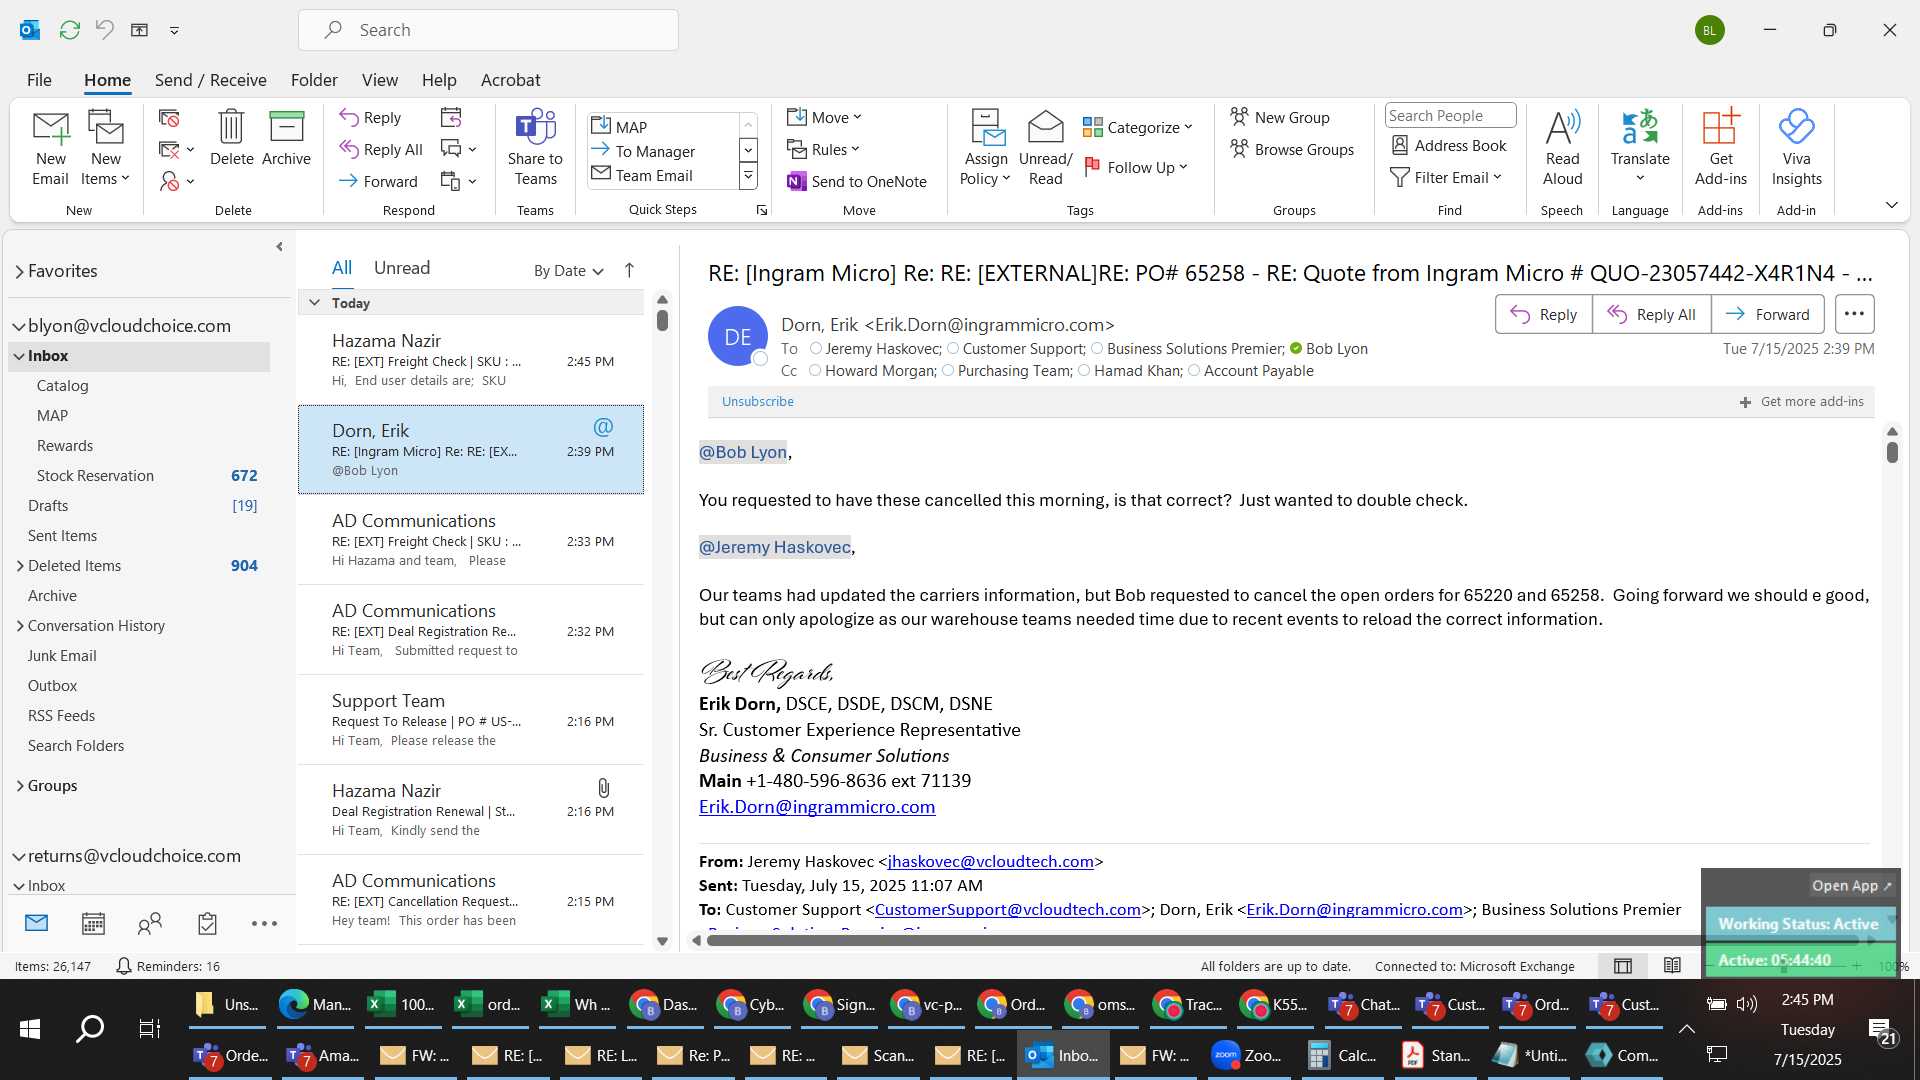Start Read Aloud
The width and height of the screenshot is (1920, 1080).
1562,148
